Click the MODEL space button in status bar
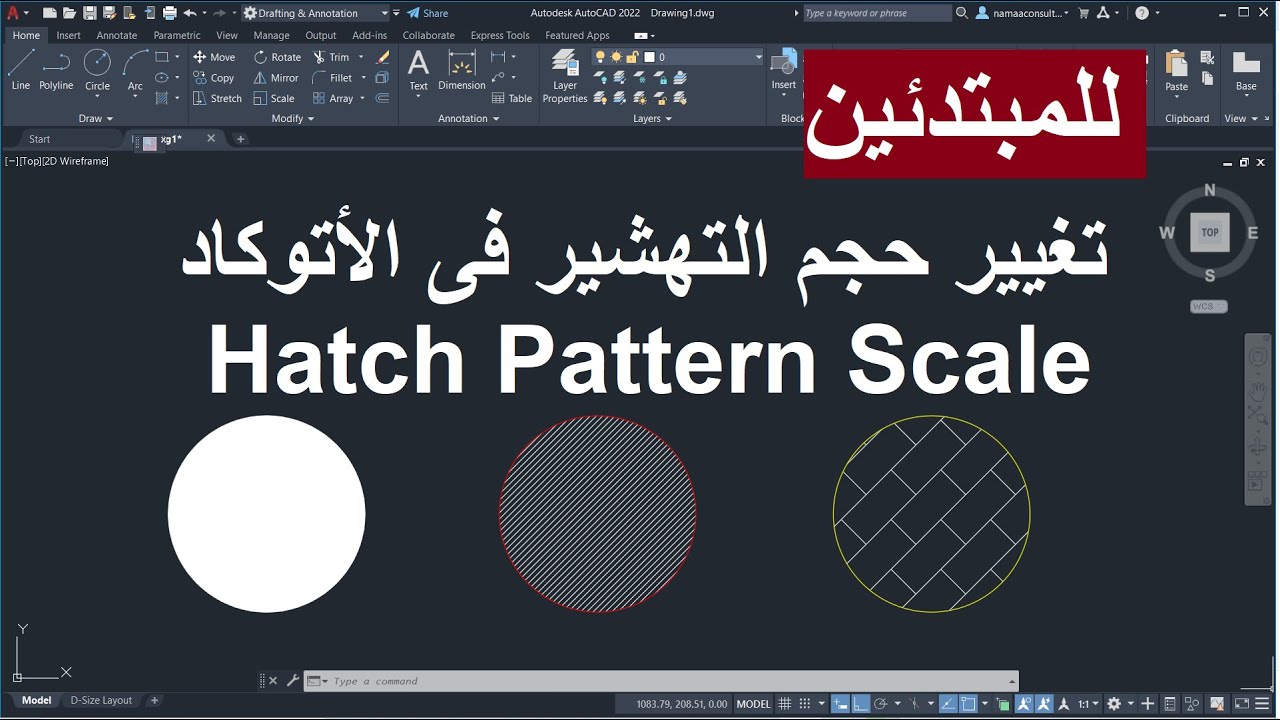This screenshot has width=1280, height=720. coord(754,704)
